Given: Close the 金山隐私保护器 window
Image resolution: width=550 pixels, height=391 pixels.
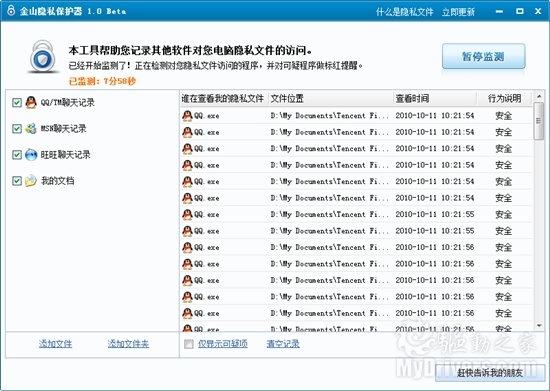Looking at the screenshot, I should click(x=538, y=11).
